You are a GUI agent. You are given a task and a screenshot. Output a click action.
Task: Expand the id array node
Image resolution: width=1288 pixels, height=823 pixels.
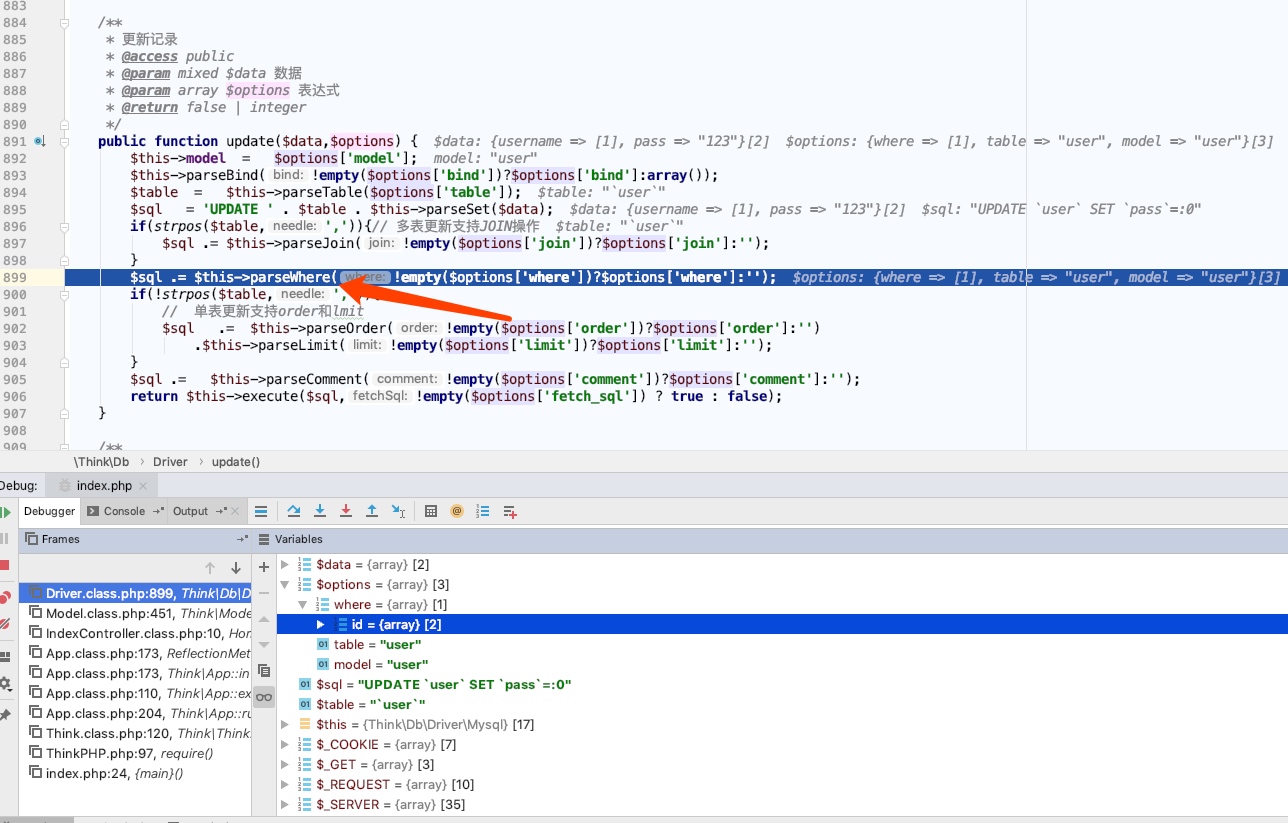pyautogui.click(x=321, y=625)
